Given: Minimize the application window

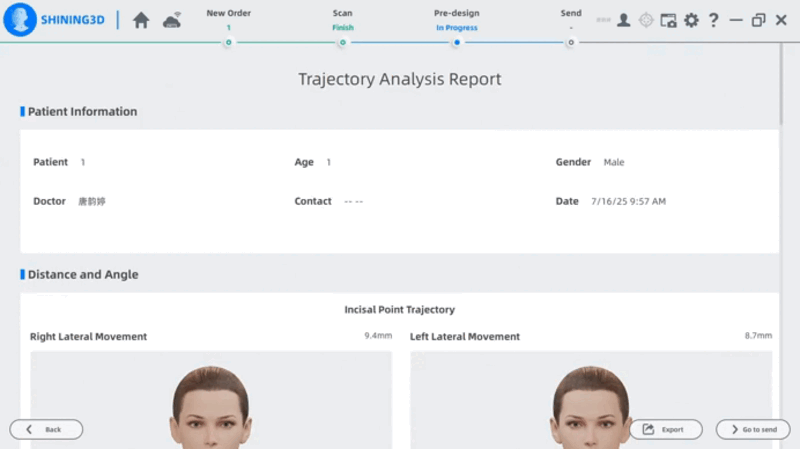Looking at the screenshot, I should click(736, 20).
